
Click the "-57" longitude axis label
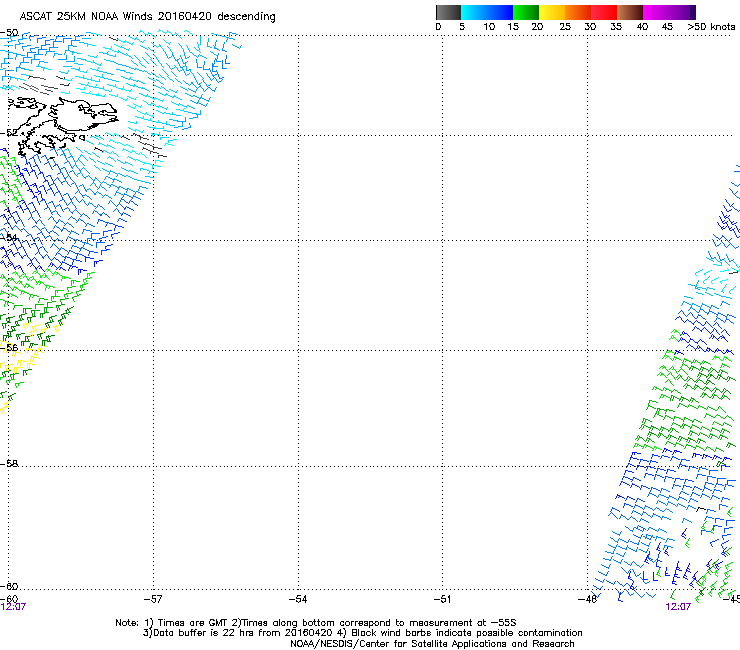(x=152, y=599)
